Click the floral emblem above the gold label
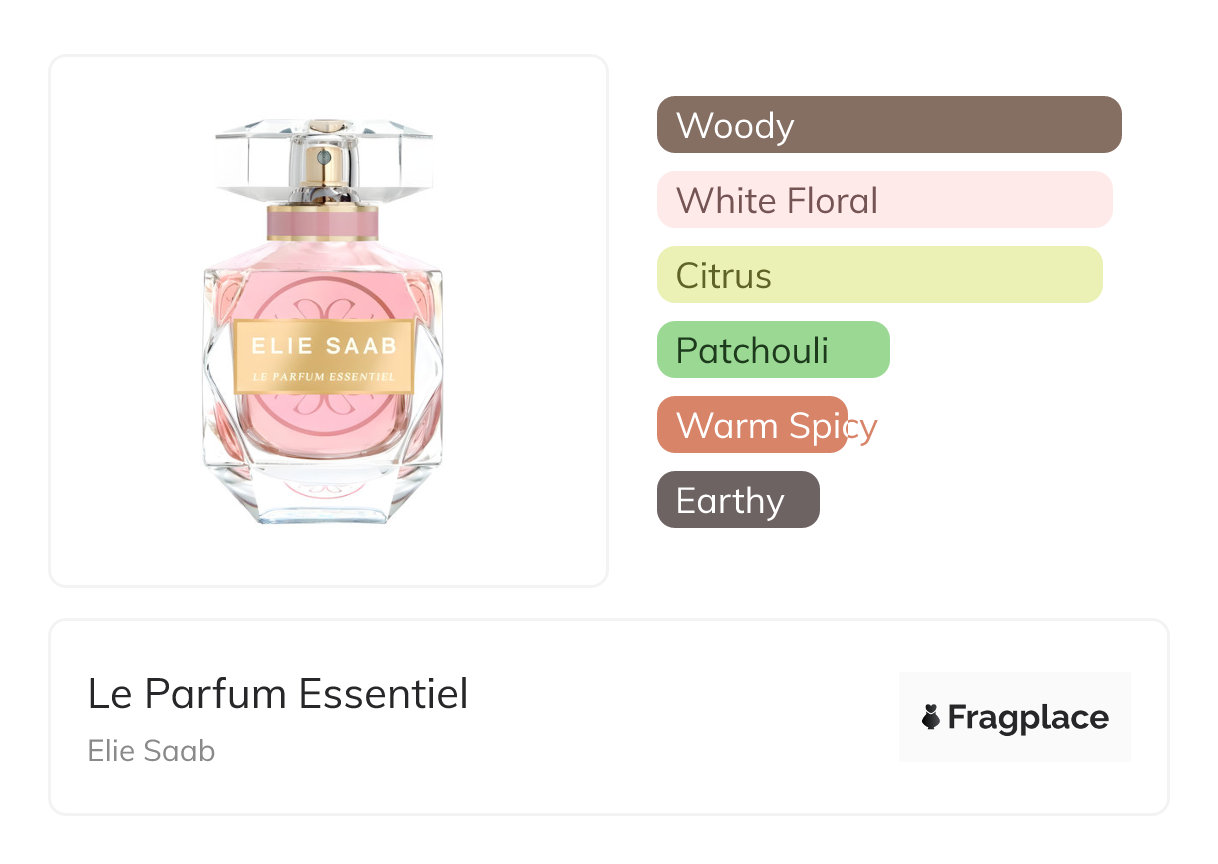The width and height of the screenshot is (1218, 864). (323, 303)
